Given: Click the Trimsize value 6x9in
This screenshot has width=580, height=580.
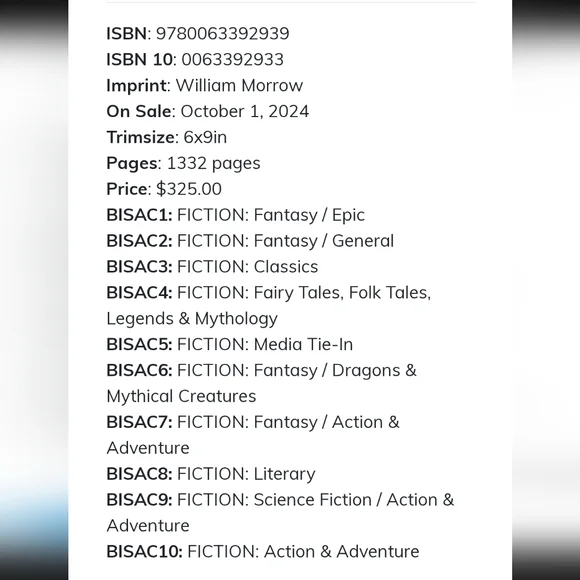Looking at the screenshot, I should point(205,137).
